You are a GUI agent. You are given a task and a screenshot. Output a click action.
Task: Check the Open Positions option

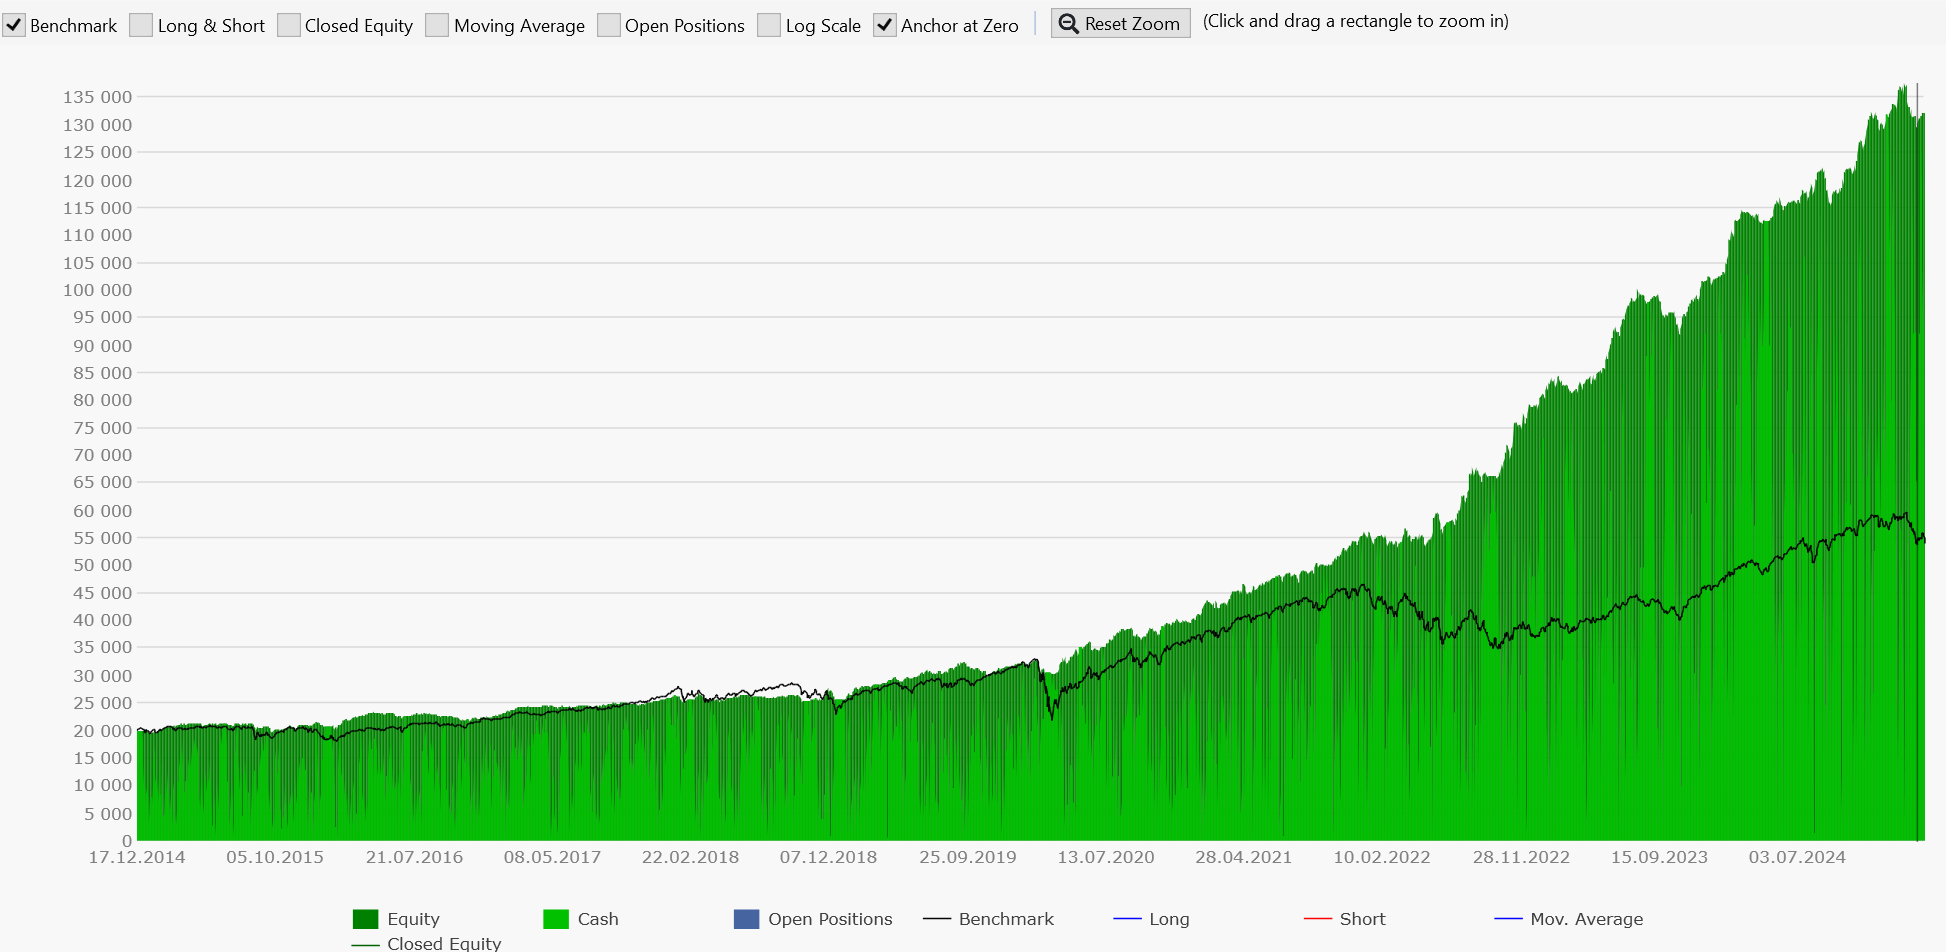(x=609, y=25)
